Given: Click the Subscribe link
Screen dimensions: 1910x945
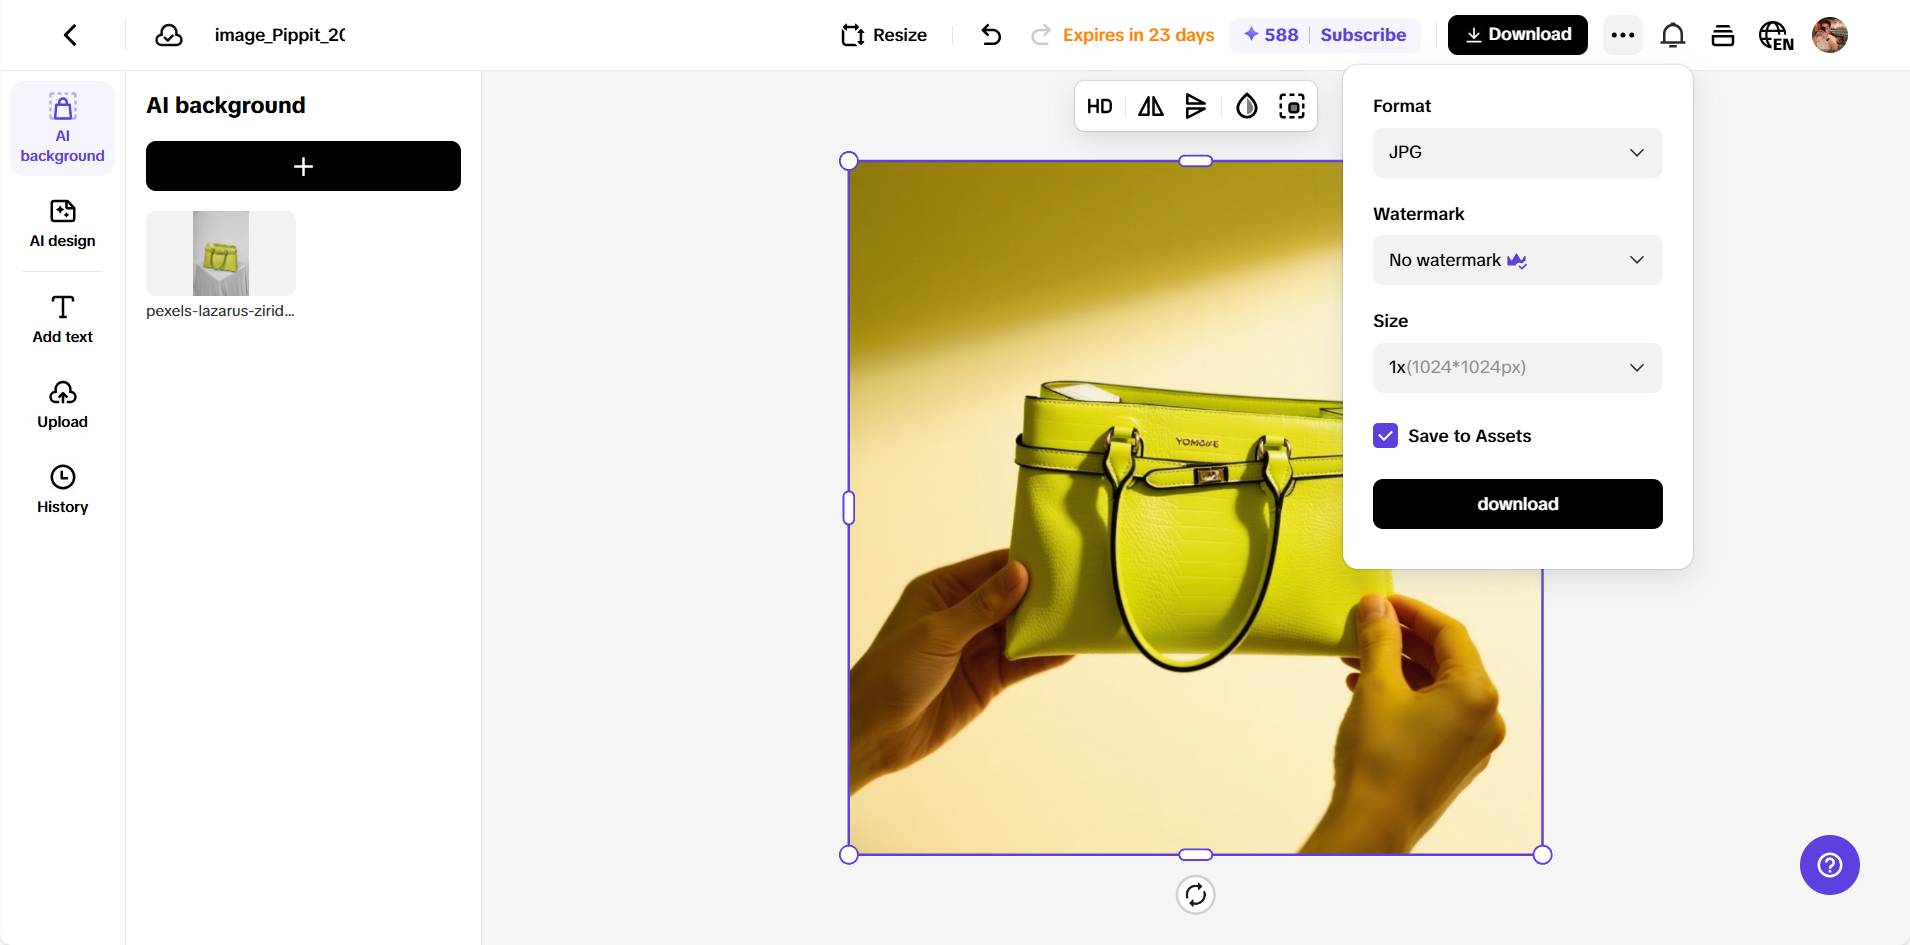Looking at the screenshot, I should (1363, 35).
